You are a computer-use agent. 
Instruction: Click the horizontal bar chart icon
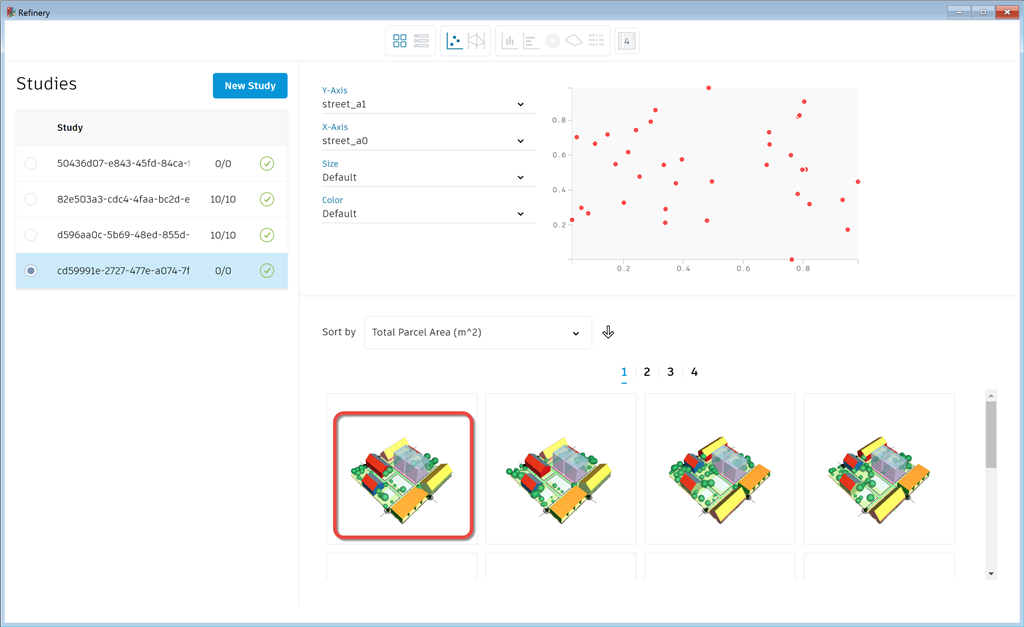tap(530, 41)
